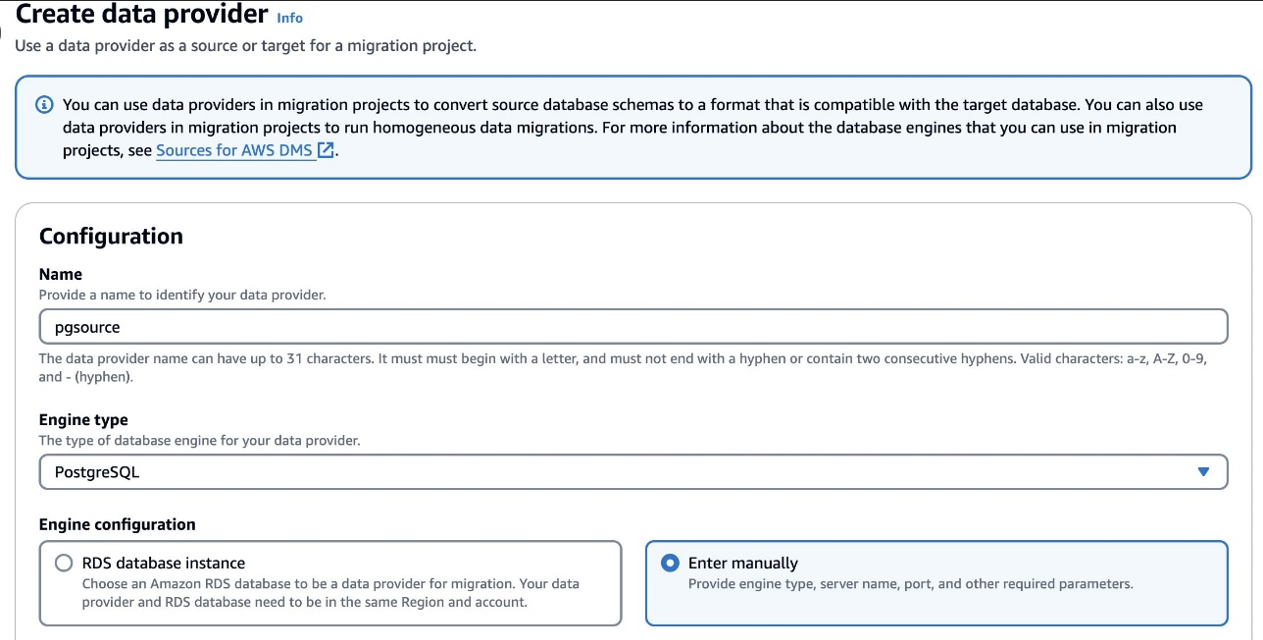Open the Sources for AWS DMS link
This screenshot has width=1263, height=640.
click(x=234, y=150)
